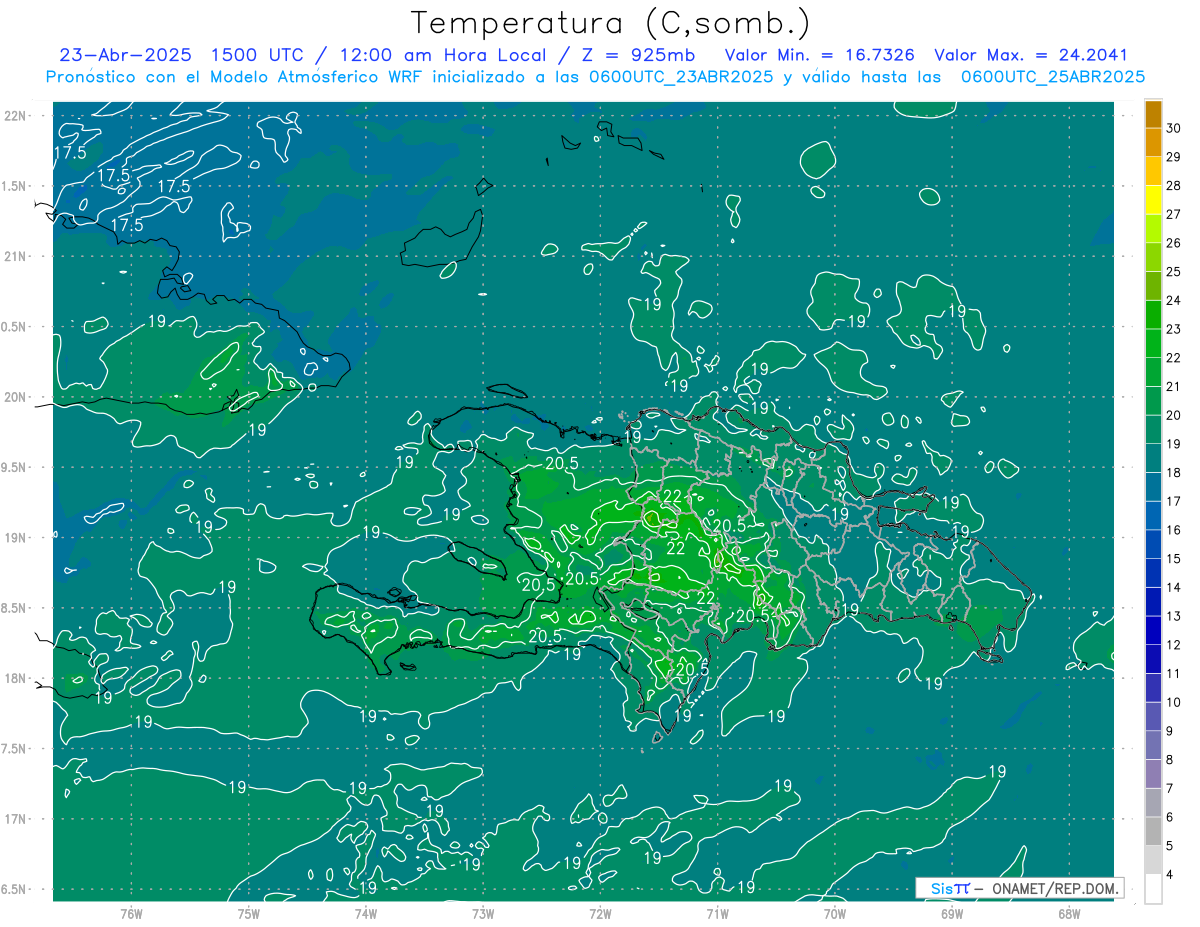The image size is (1200, 927).
Task: Click the "17N" latitude axis label
Action: pyautogui.click(x=17, y=819)
